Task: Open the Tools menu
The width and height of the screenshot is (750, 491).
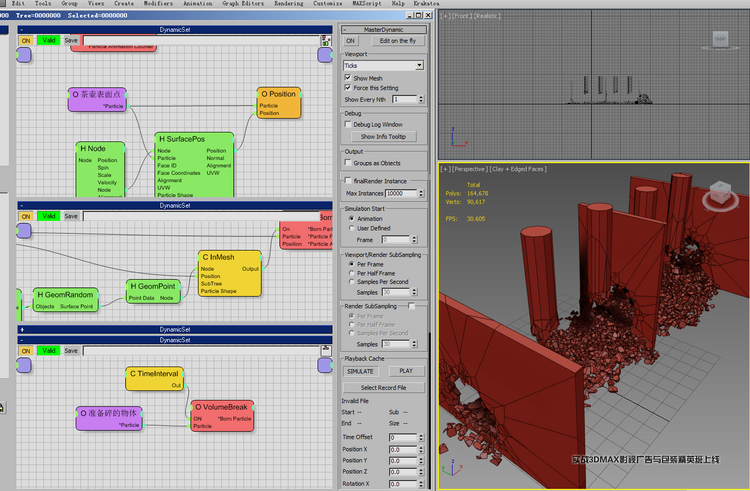Action: tap(42, 3)
